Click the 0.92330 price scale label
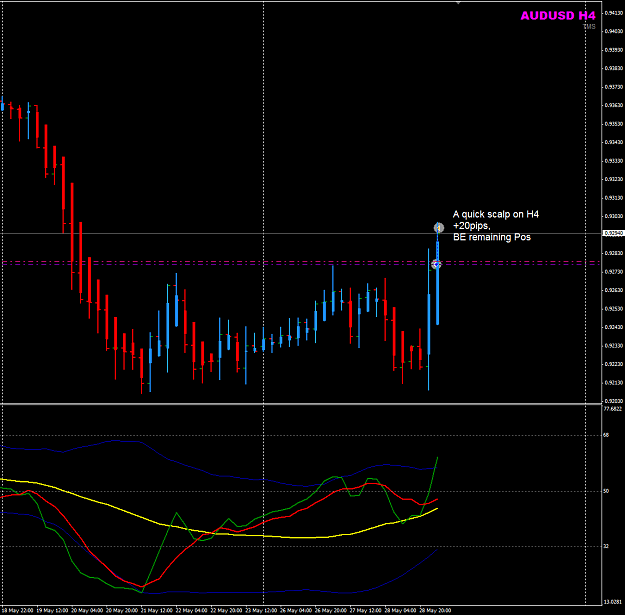Viewport: 625px width, 615px height. pyautogui.click(x=613, y=346)
